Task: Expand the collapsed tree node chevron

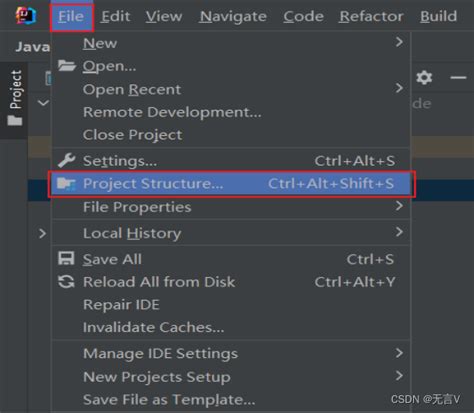Action: [x=42, y=233]
